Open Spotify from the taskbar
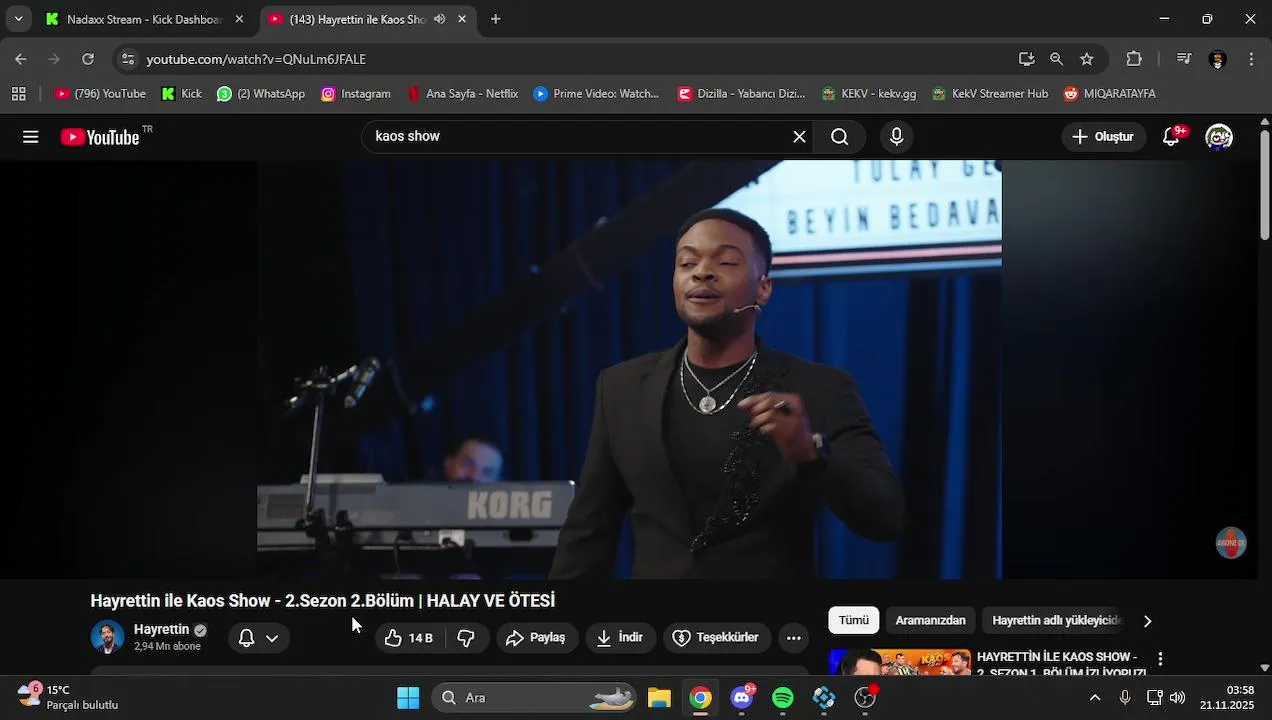 pos(783,698)
